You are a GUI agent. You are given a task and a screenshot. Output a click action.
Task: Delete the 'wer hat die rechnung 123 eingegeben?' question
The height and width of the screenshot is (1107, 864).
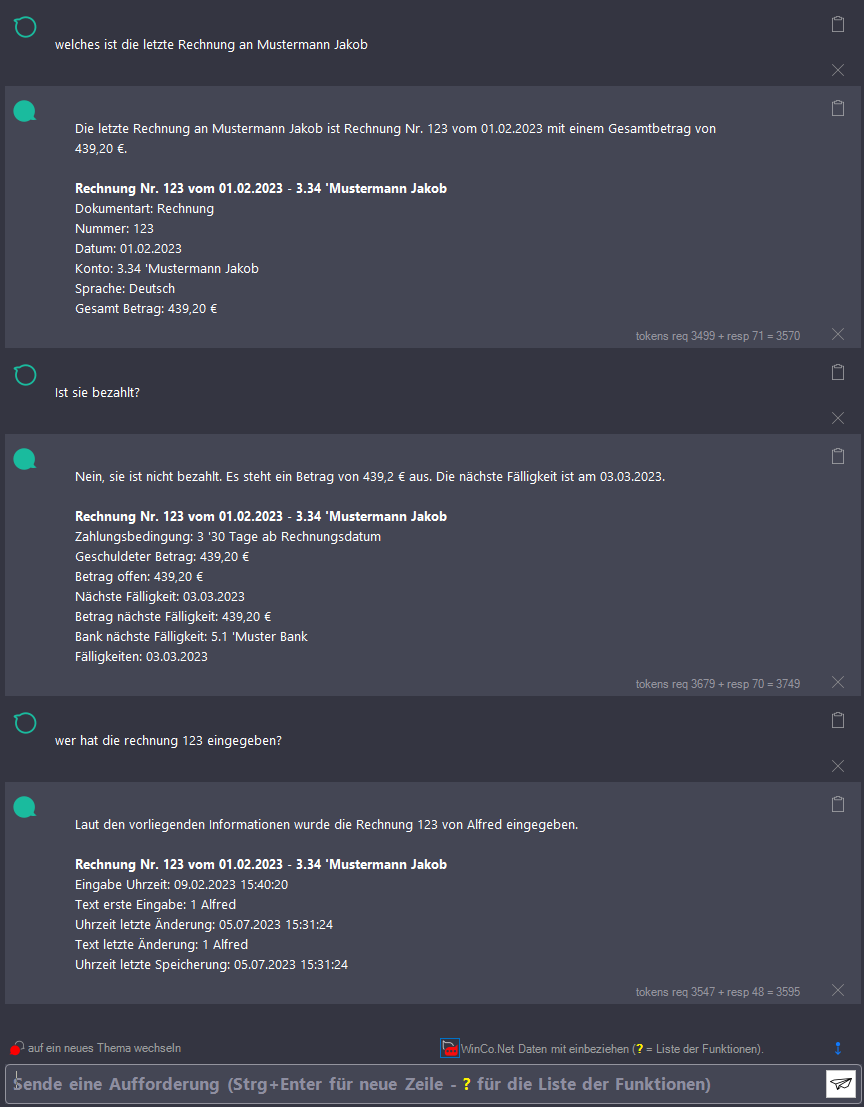[x=838, y=766]
